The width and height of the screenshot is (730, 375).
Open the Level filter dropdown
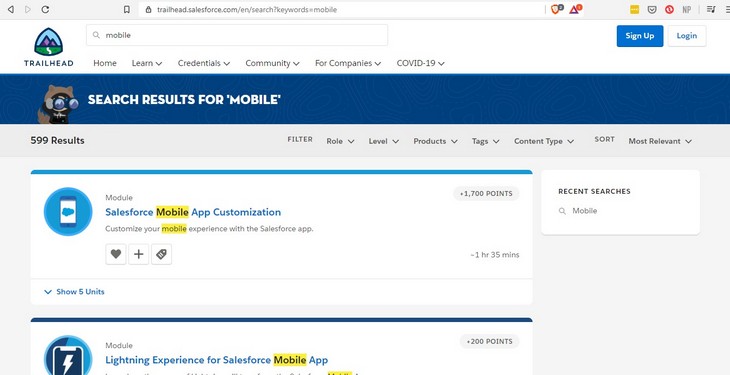[x=384, y=141]
